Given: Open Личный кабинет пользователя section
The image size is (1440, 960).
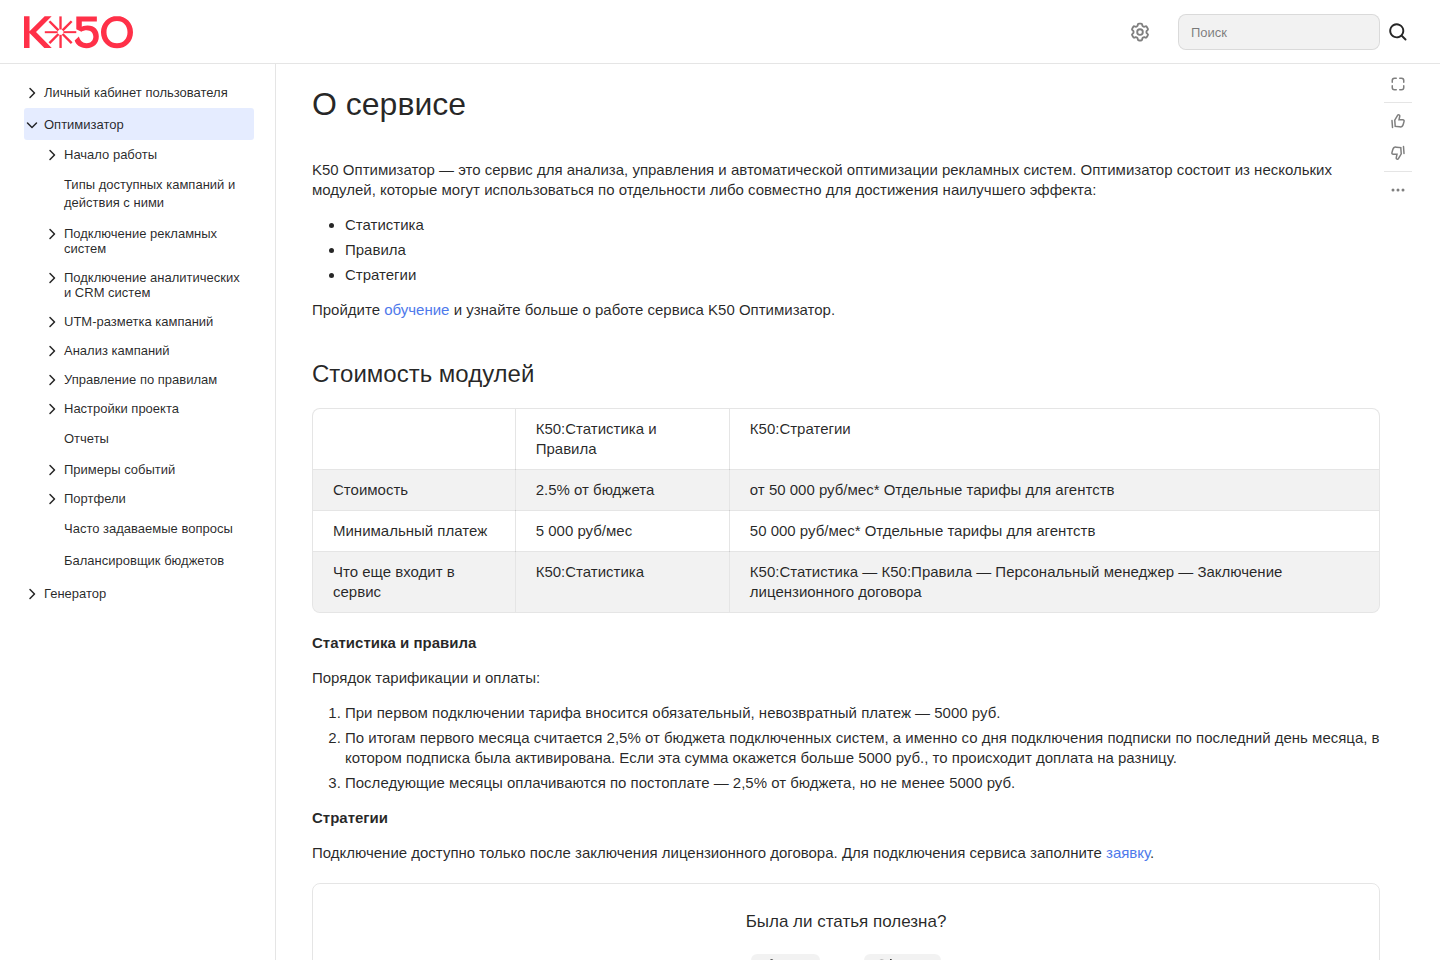Looking at the screenshot, I should 136,93.
